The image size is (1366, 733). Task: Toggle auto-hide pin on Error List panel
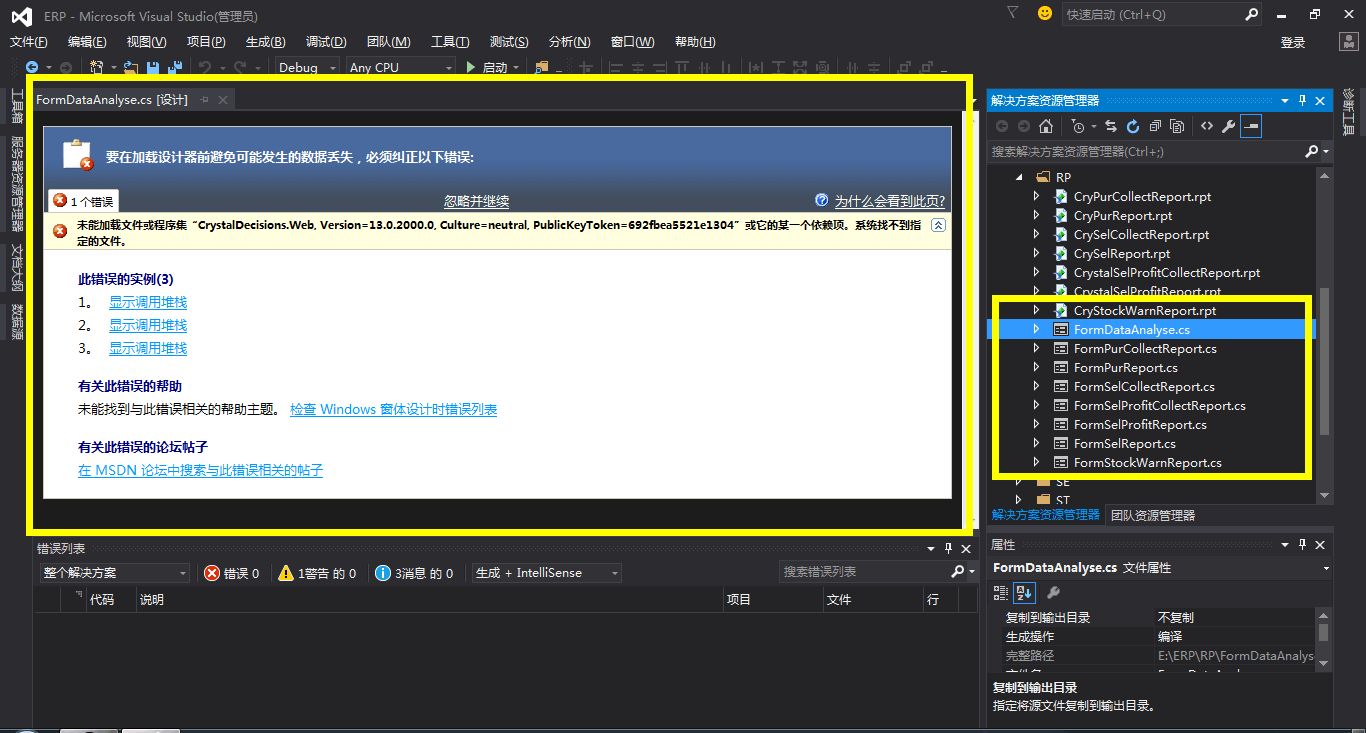[x=947, y=548]
